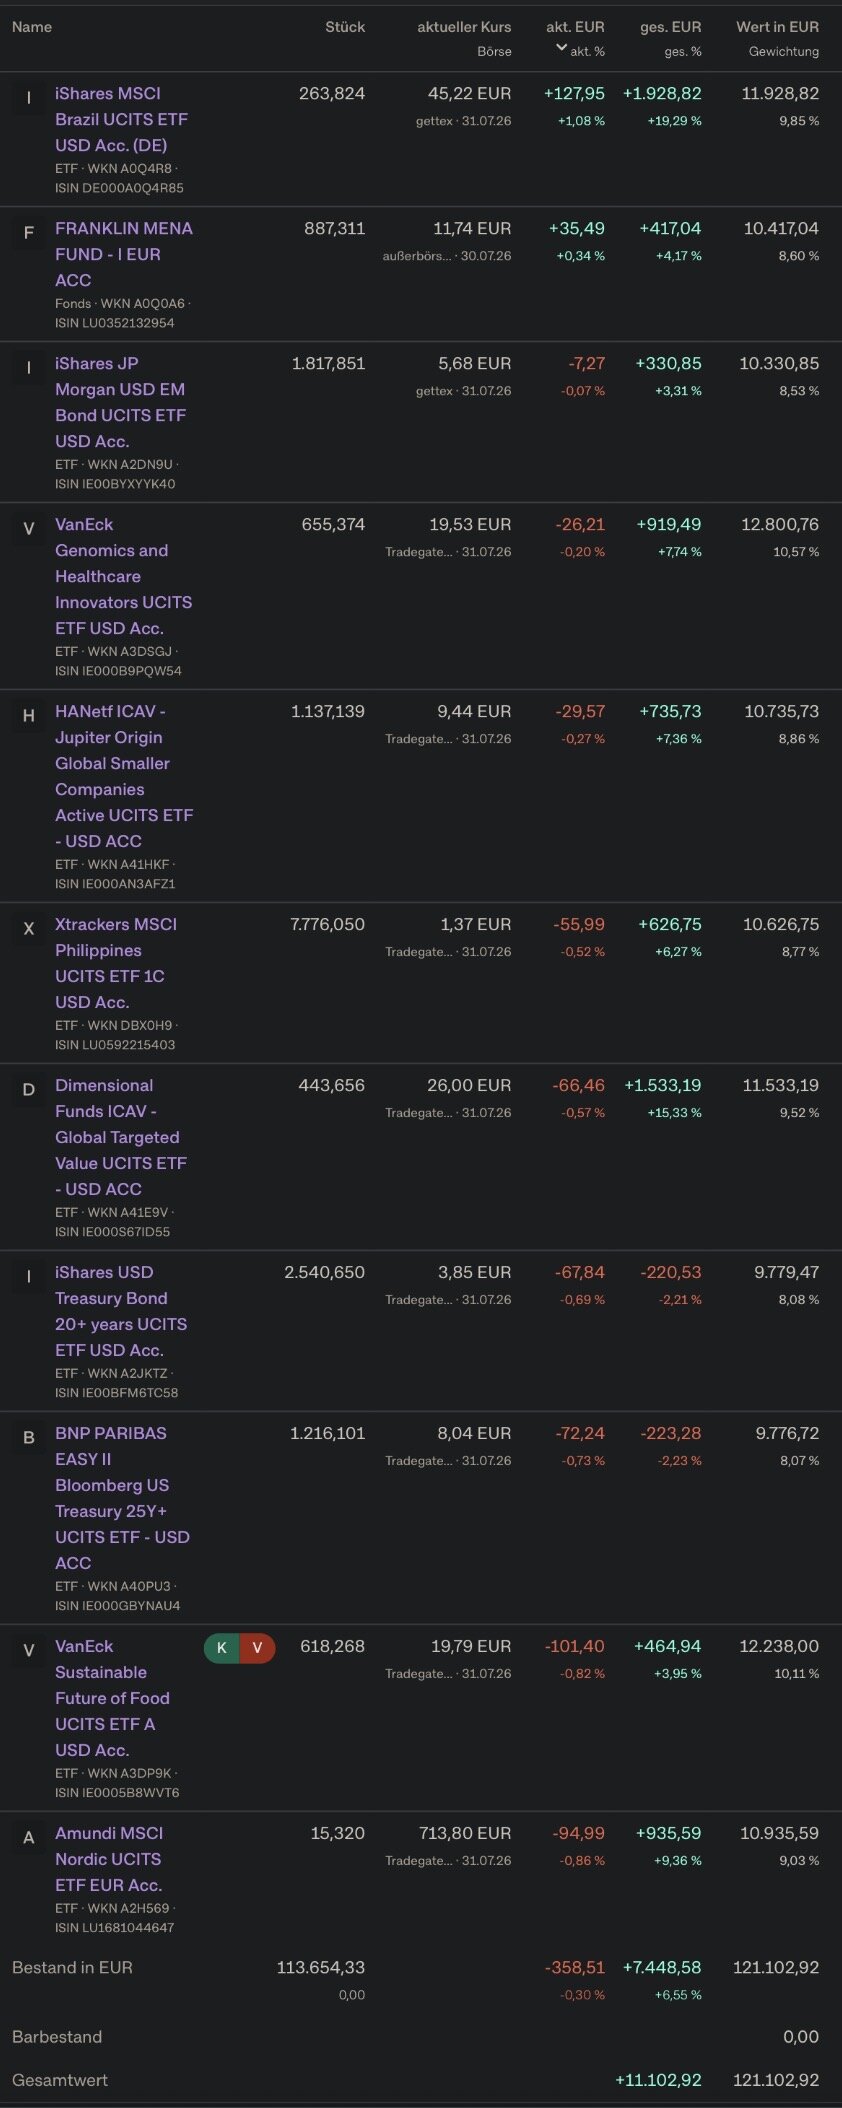
Task: Open VanEck Sustainable Future of Food link
Action: coord(112,1698)
